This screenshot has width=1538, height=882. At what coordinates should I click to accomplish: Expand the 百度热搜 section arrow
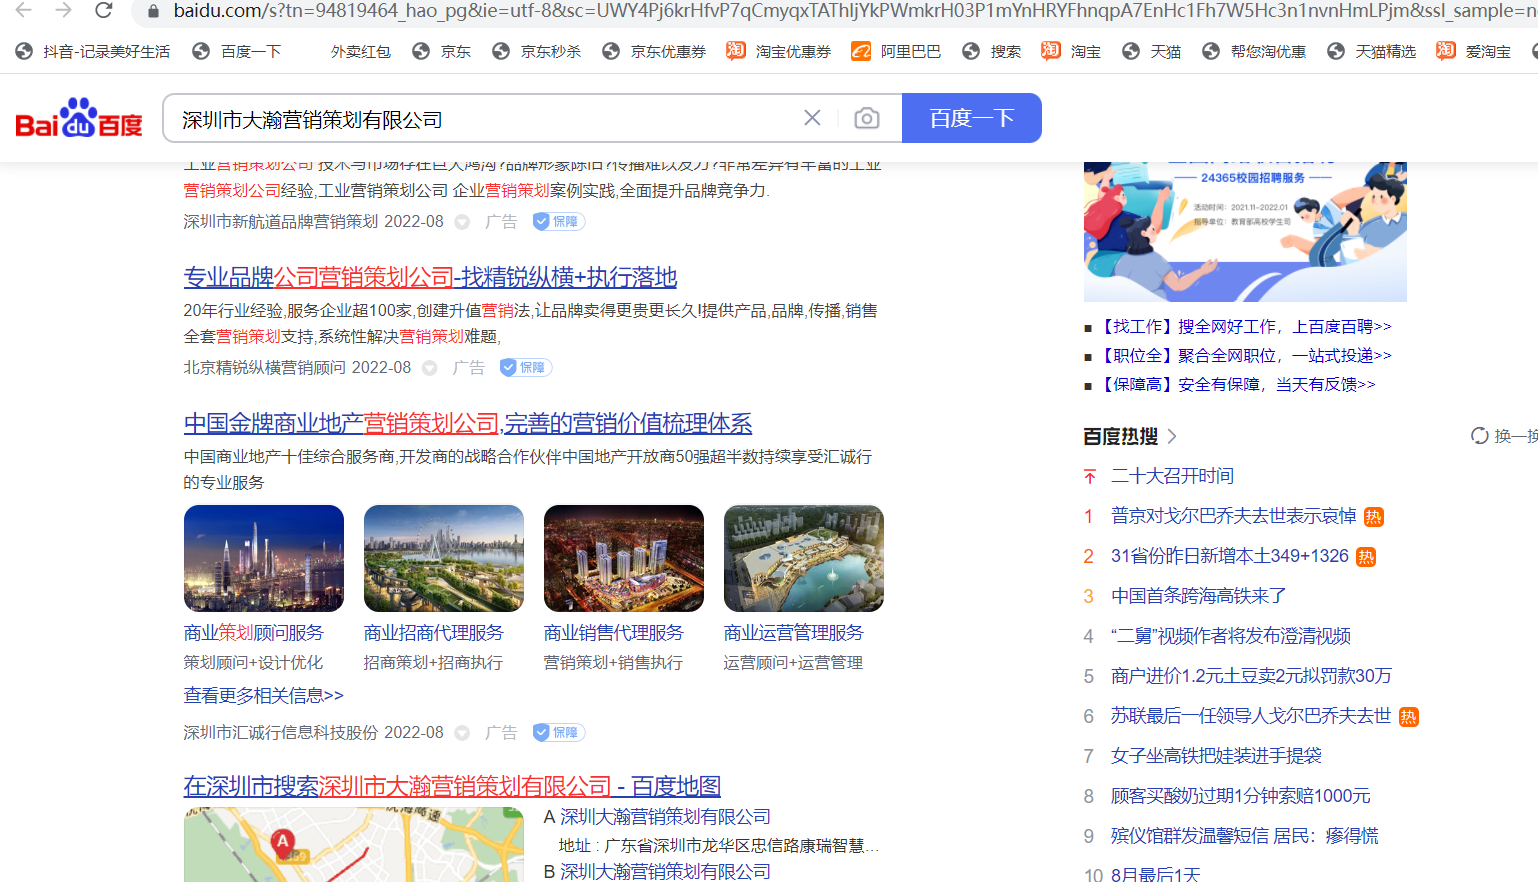tap(1172, 436)
